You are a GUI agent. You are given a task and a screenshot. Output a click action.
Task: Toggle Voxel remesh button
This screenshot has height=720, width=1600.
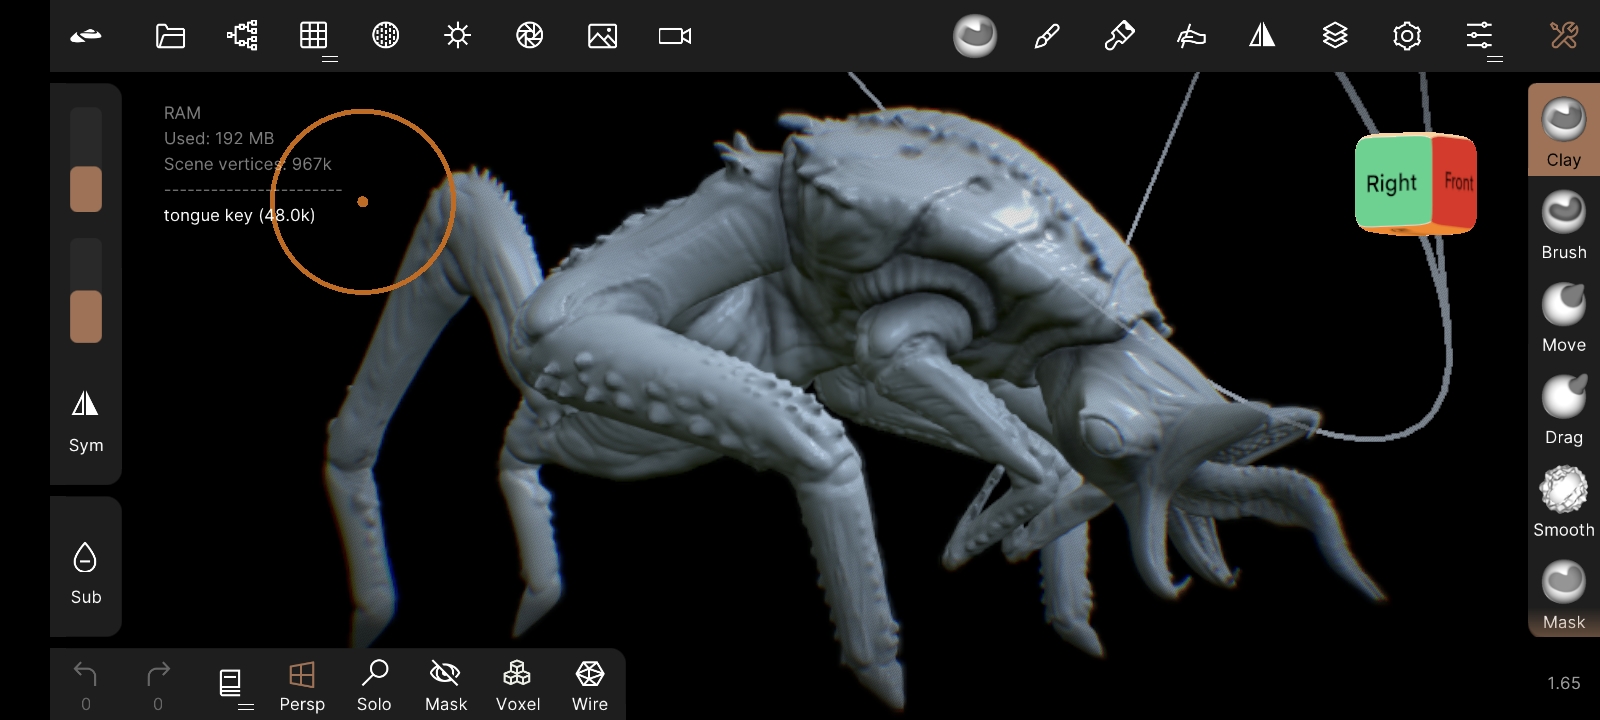518,686
